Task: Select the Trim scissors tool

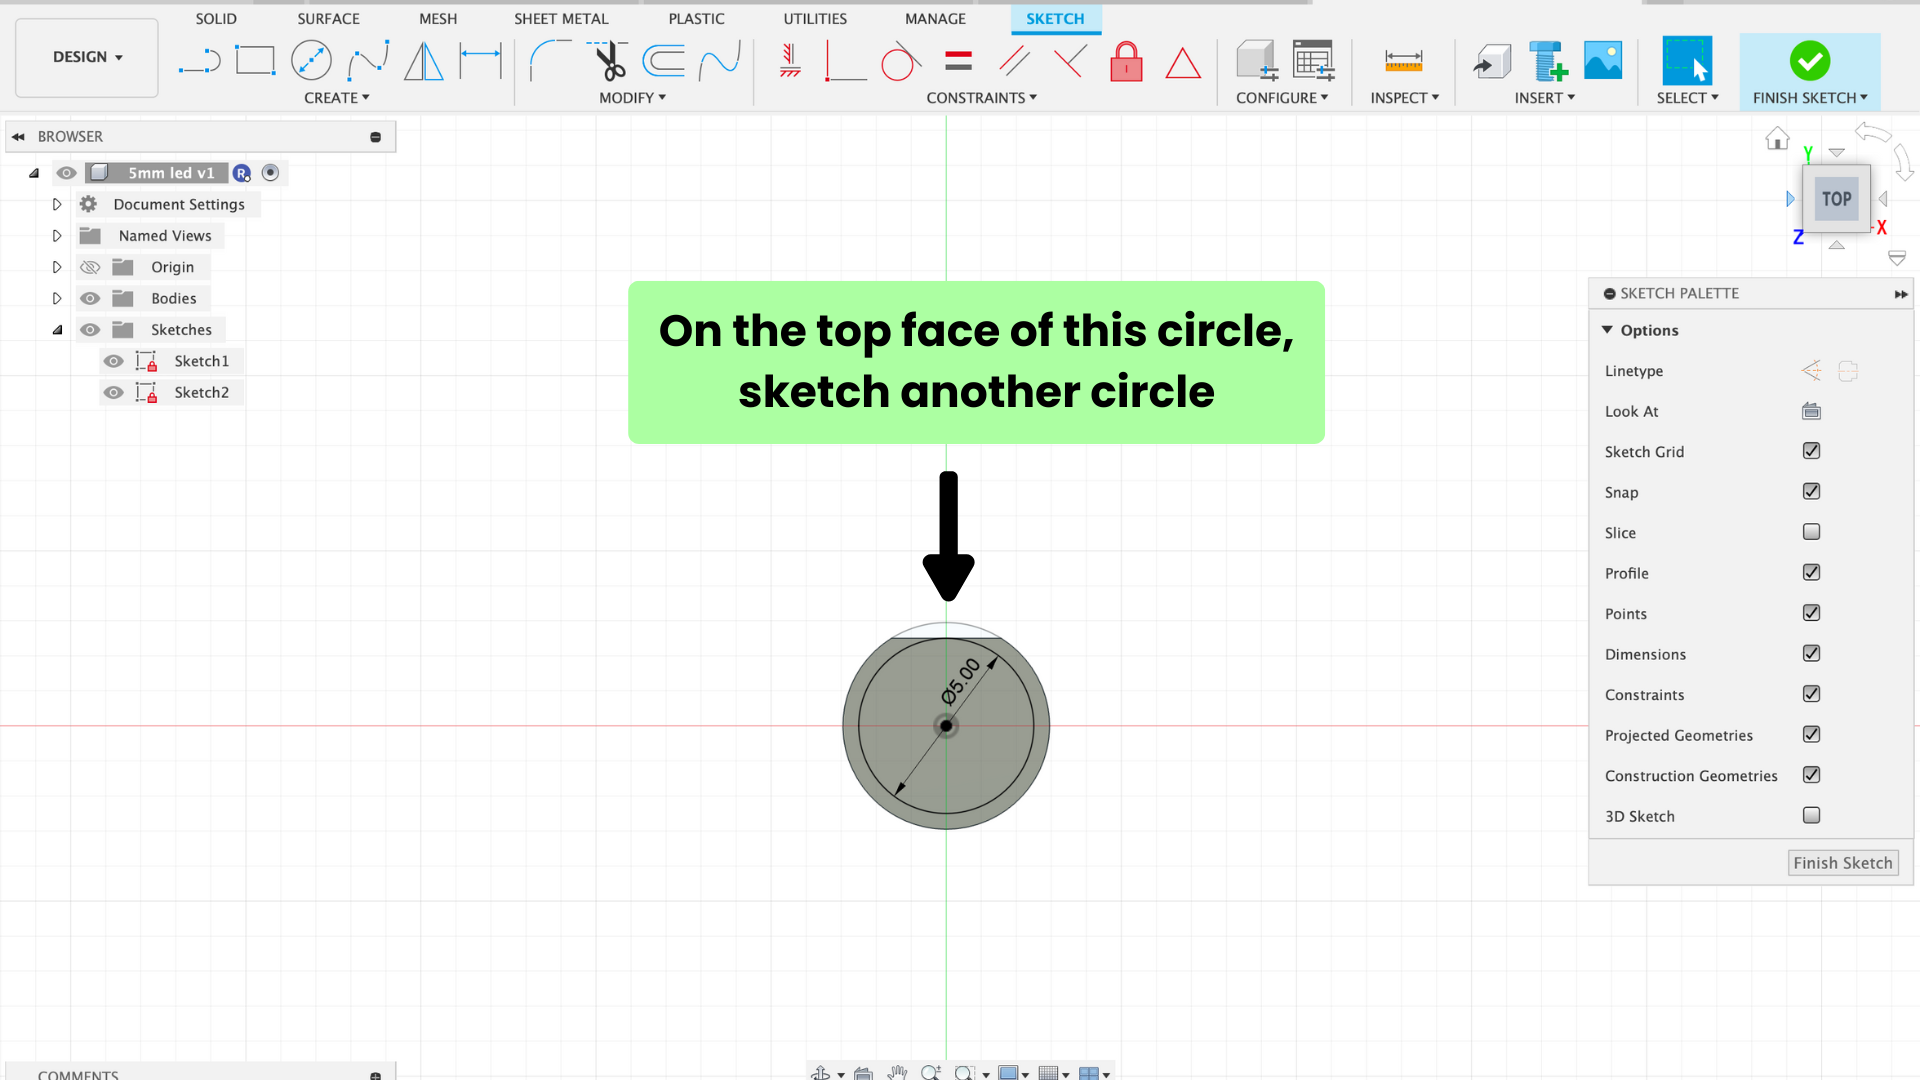Action: pyautogui.click(x=608, y=61)
